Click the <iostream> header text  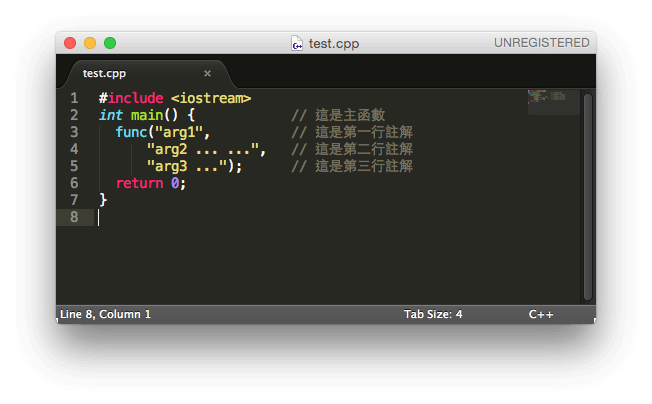pyautogui.click(x=211, y=98)
